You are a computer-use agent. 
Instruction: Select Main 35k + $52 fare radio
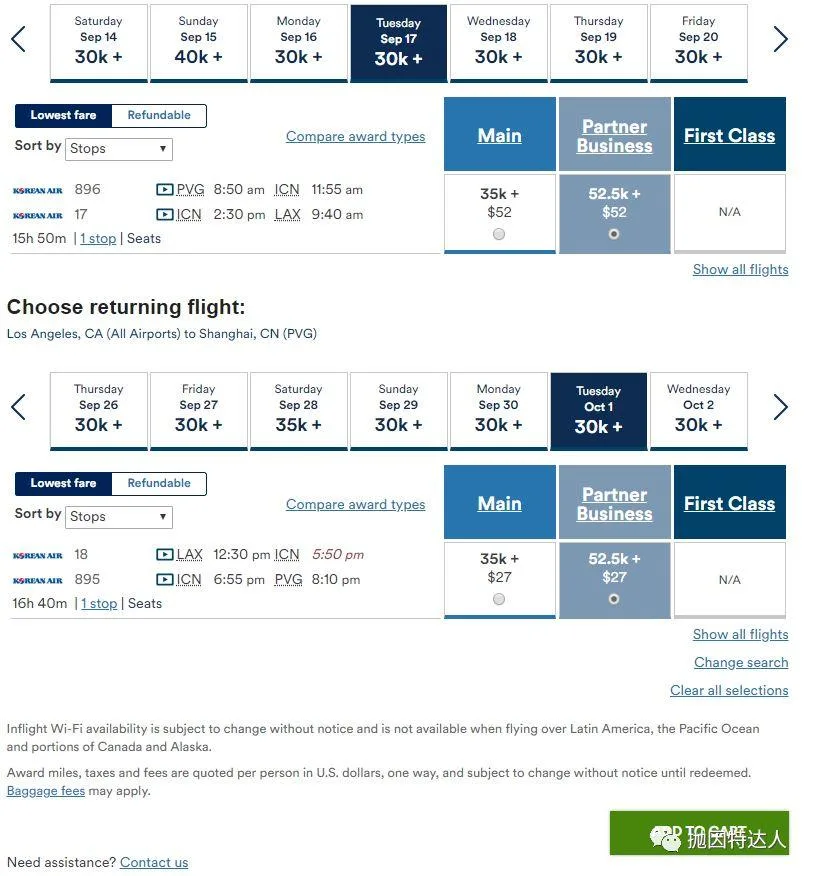tap(499, 234)
